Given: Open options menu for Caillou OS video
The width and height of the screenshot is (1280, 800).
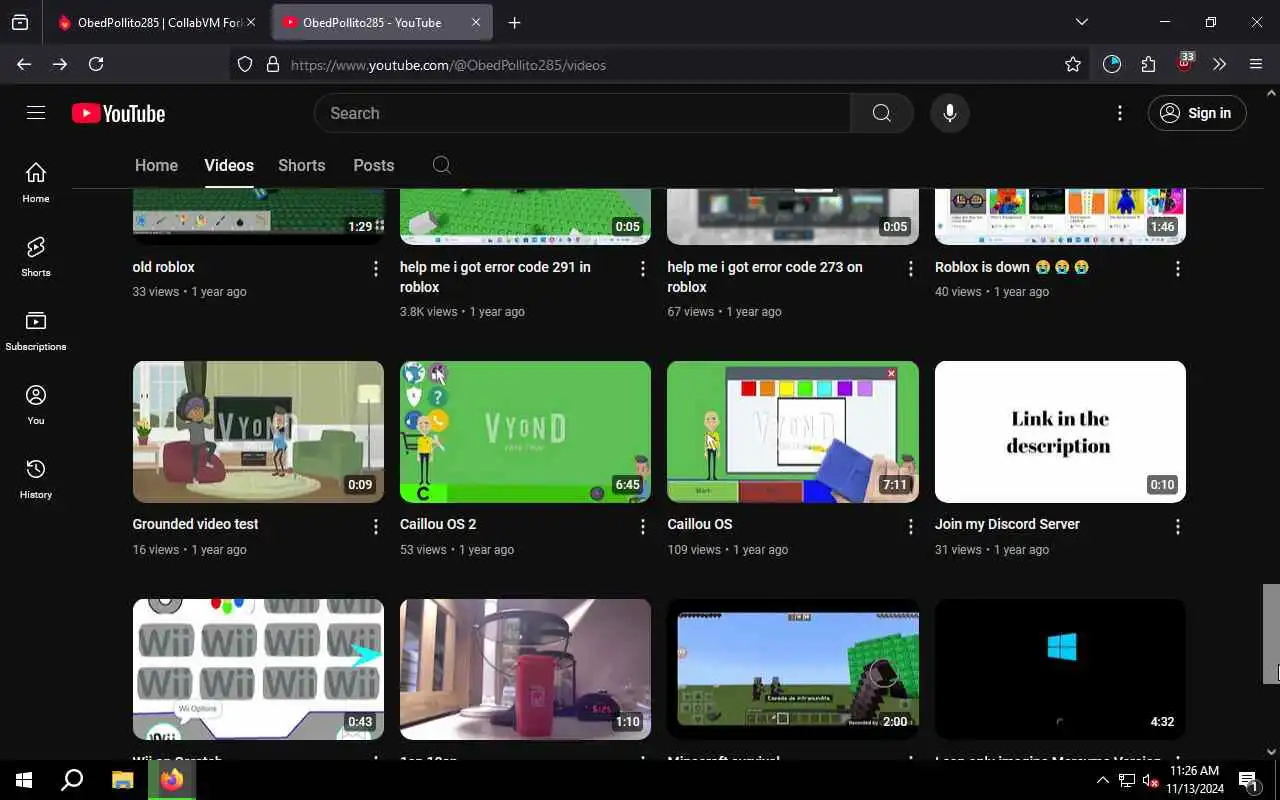Looking at the screenshot, I should pyautogui.click(x=911, y=526).
